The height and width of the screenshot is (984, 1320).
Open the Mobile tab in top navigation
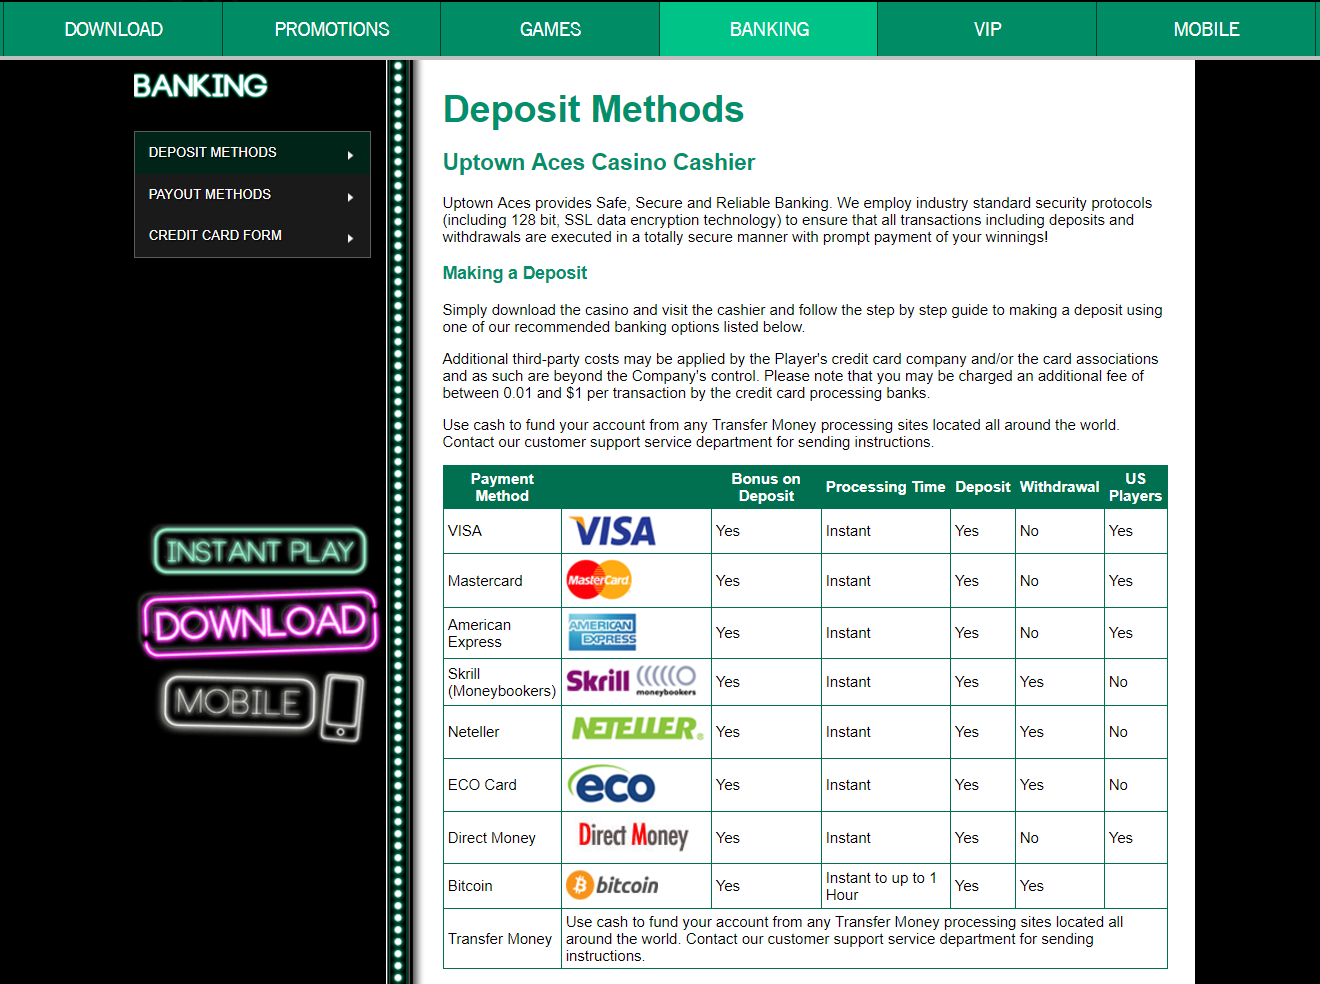click(1206, 29)
